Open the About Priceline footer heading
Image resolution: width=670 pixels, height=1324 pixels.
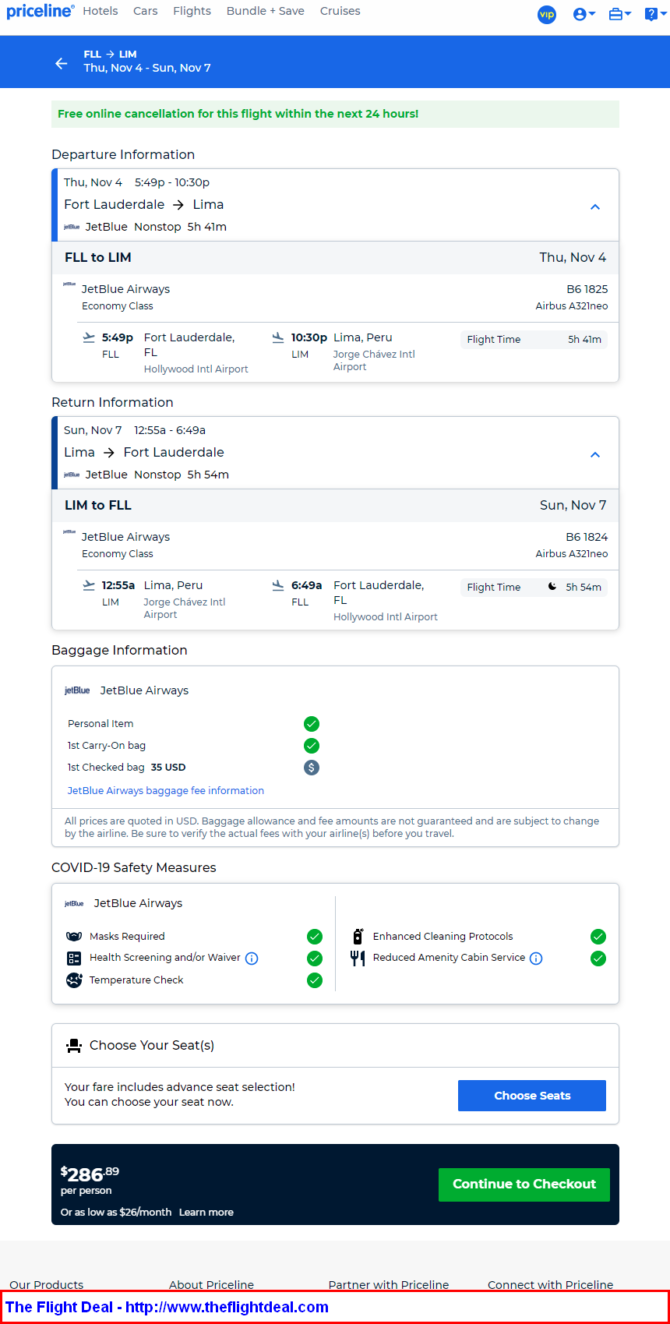coord(211,1285)
